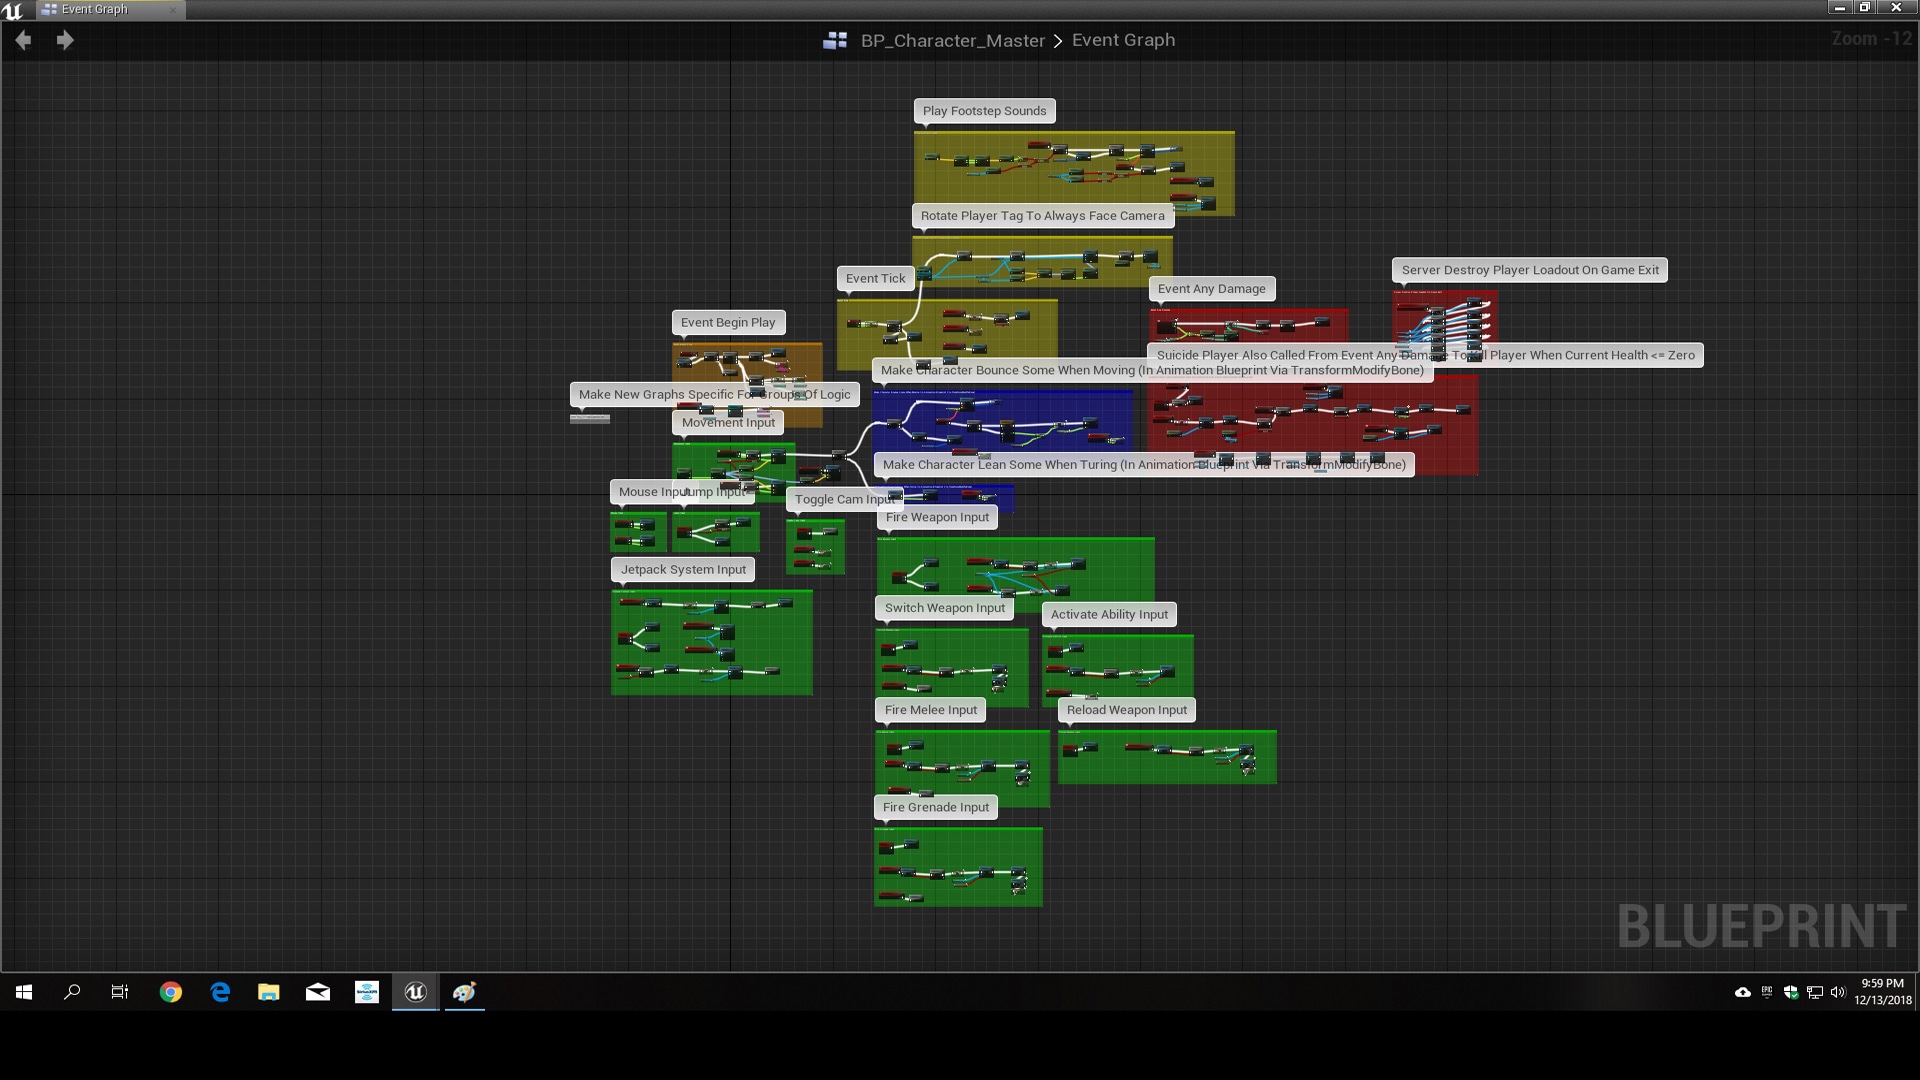
Task: Click the OneDrive cloud icon in the system tray
Action: click(1742, 992)
